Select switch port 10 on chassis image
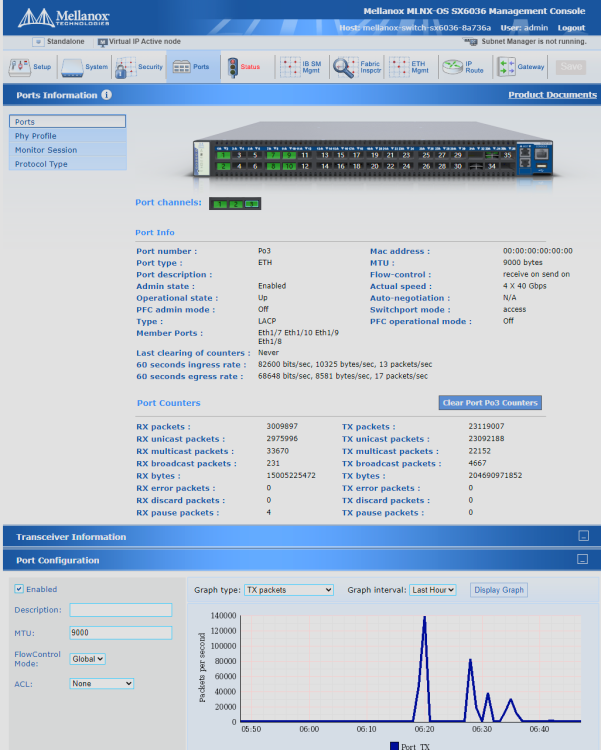601x750 pixels. (289, 166)
